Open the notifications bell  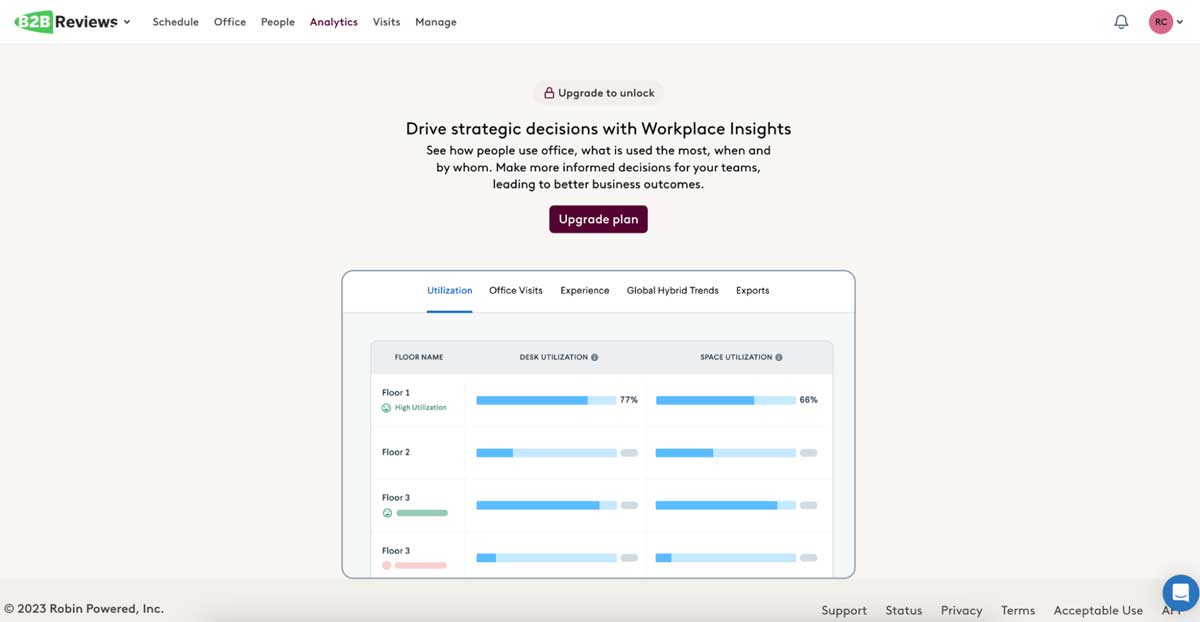[x=1121, y=22]
